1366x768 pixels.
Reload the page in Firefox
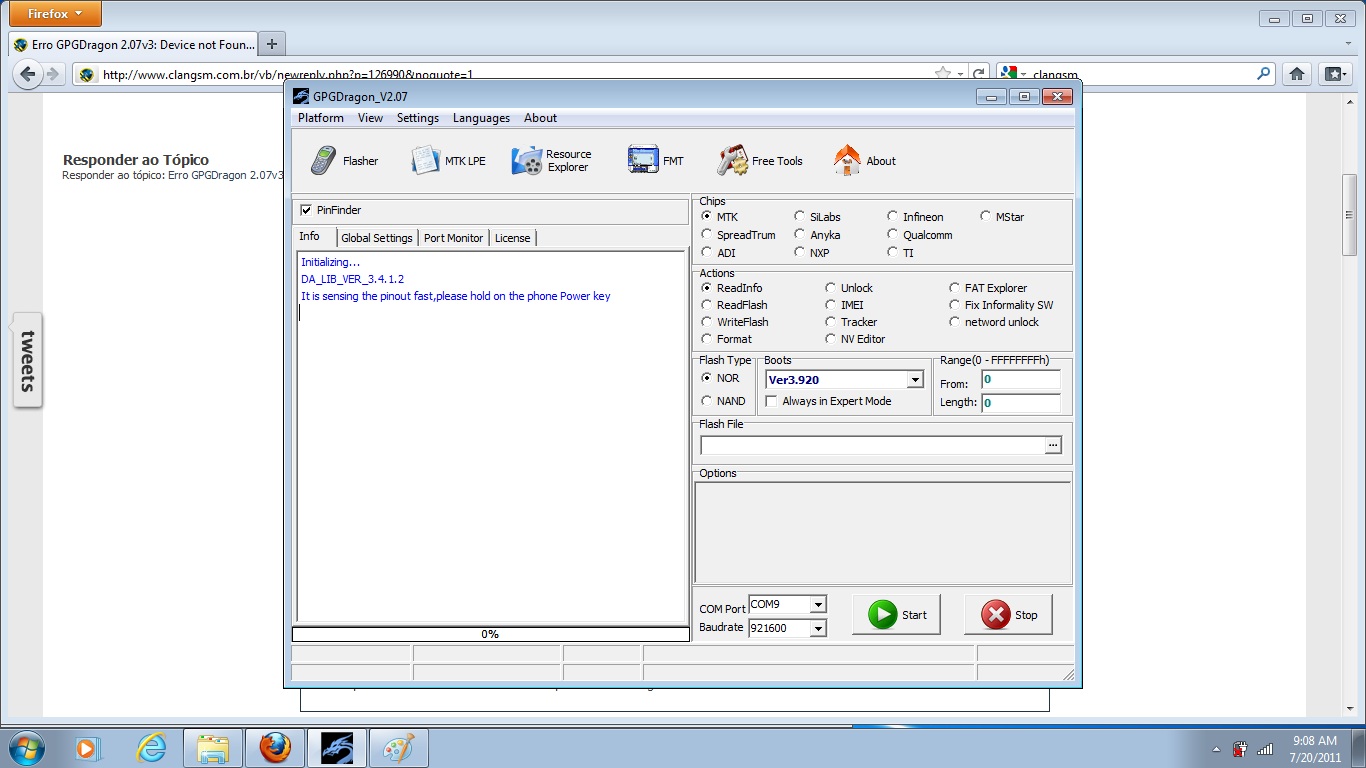point(979,74)
